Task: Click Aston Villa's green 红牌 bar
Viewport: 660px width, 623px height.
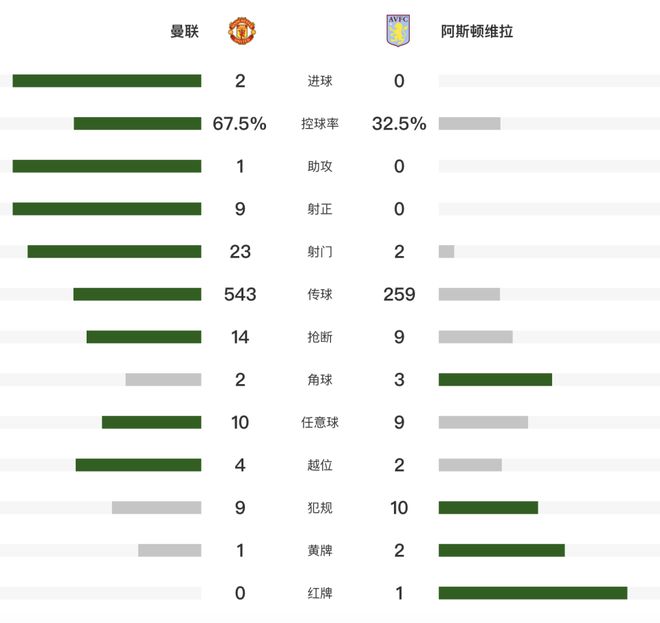Action: [x=532, y=593]
